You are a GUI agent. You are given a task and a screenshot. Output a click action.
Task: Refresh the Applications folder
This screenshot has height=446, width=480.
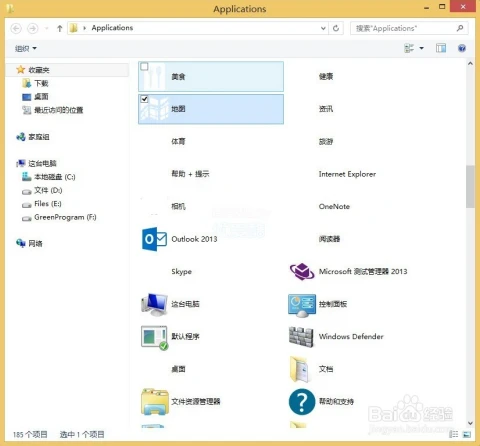[336, 28]
